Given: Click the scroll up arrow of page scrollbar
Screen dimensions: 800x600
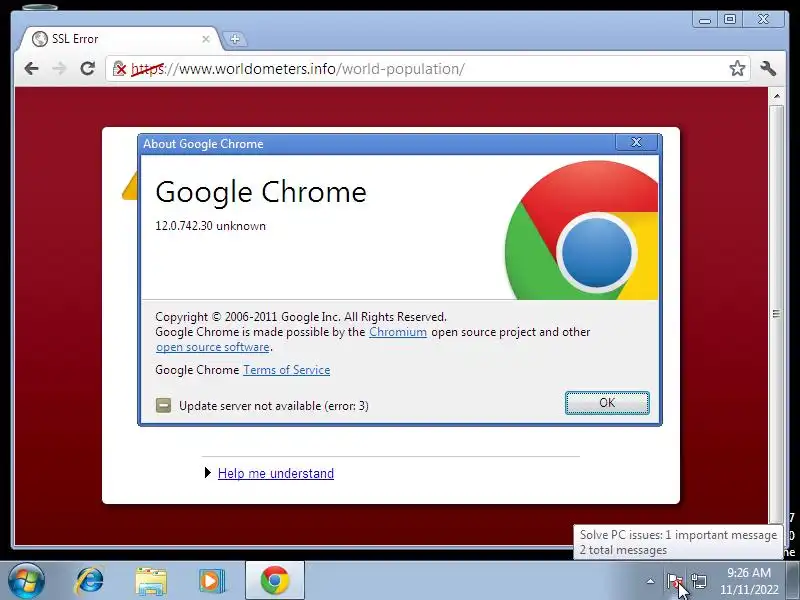Looking at the screenshot, I should click(x=777, y=96).
